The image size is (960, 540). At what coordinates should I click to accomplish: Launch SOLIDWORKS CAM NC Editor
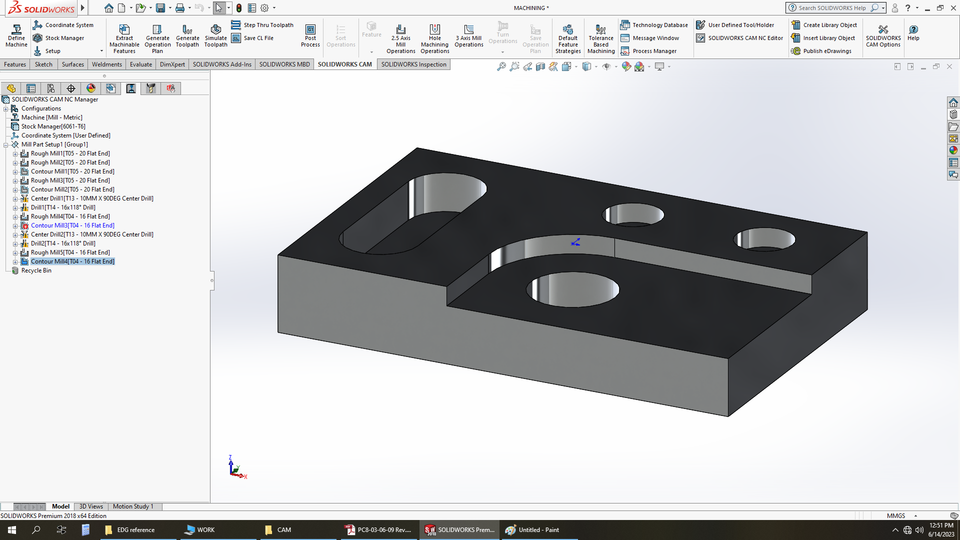point(740,38)
